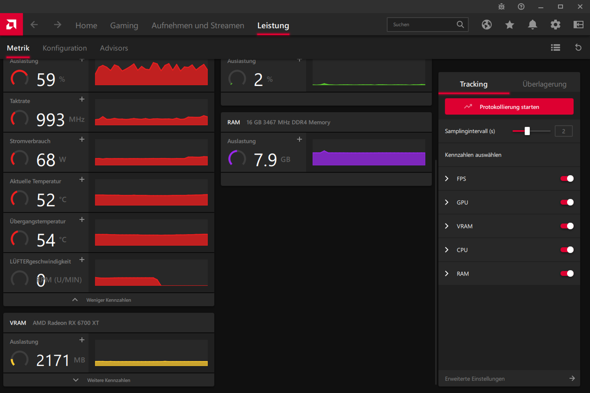
Task: Turn off the VRAM tracking toggle
Action: point(567,226)
